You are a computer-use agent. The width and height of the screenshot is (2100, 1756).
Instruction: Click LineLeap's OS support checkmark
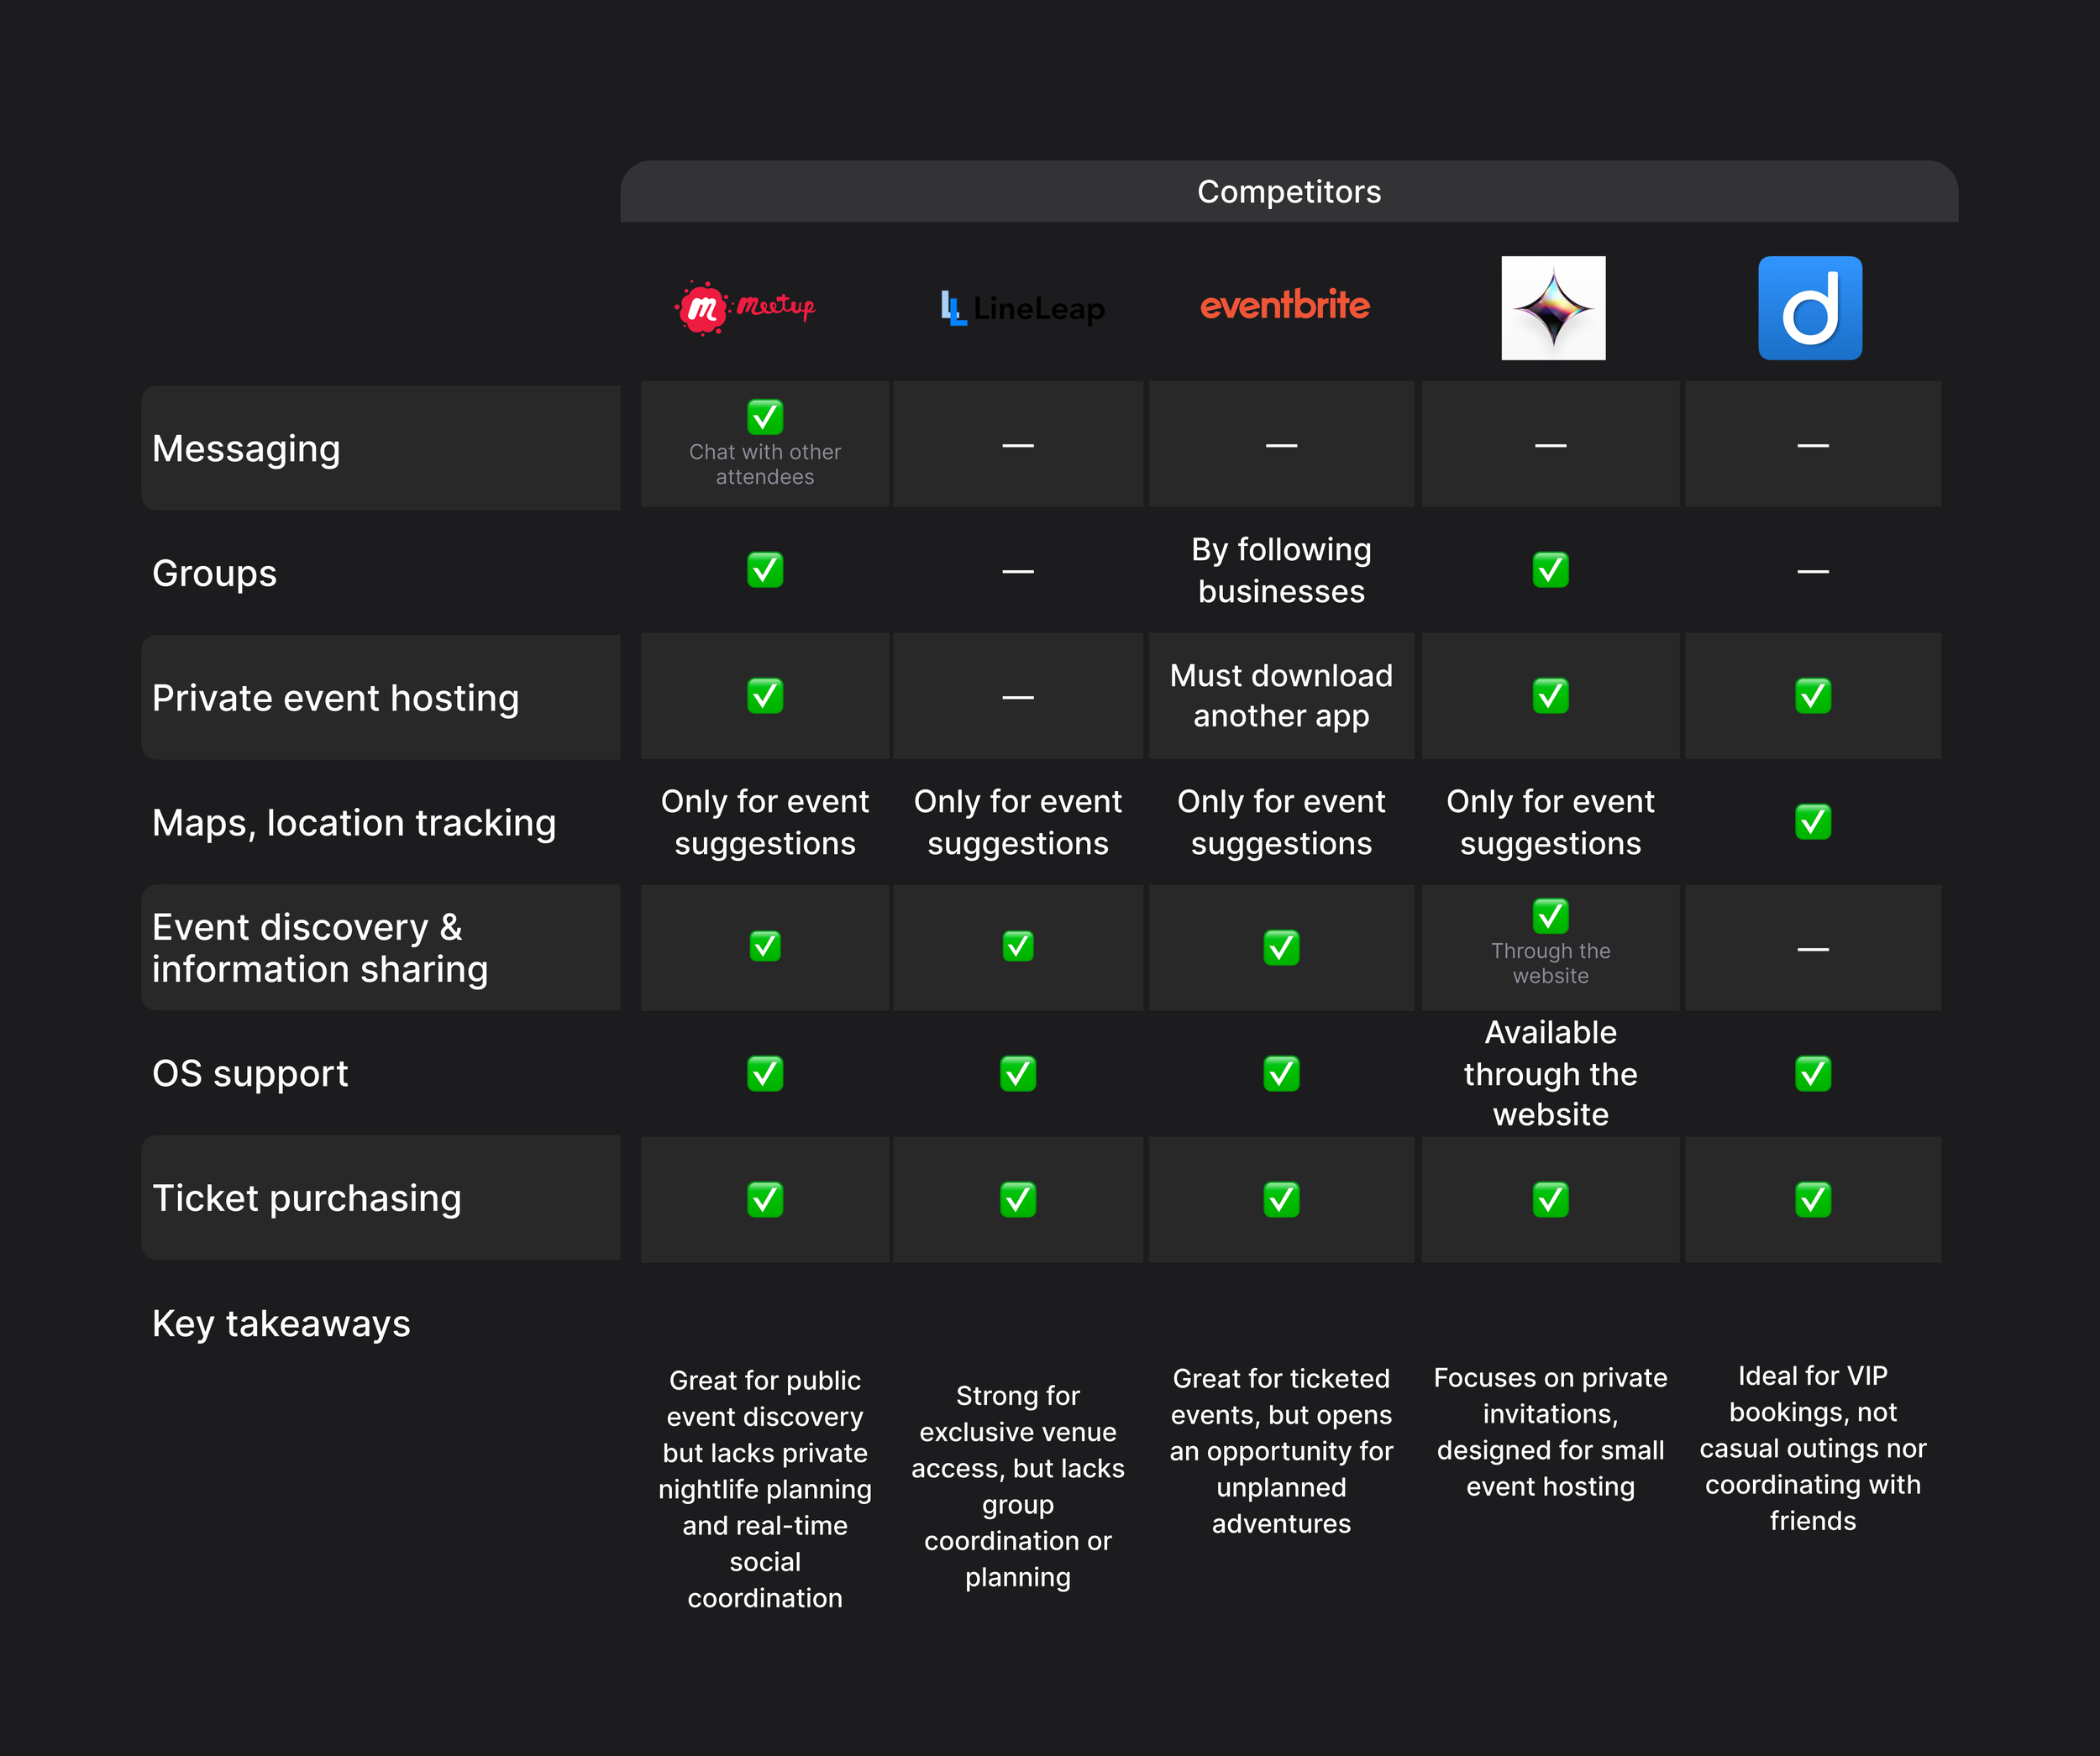click(x=1018, y=1073)
